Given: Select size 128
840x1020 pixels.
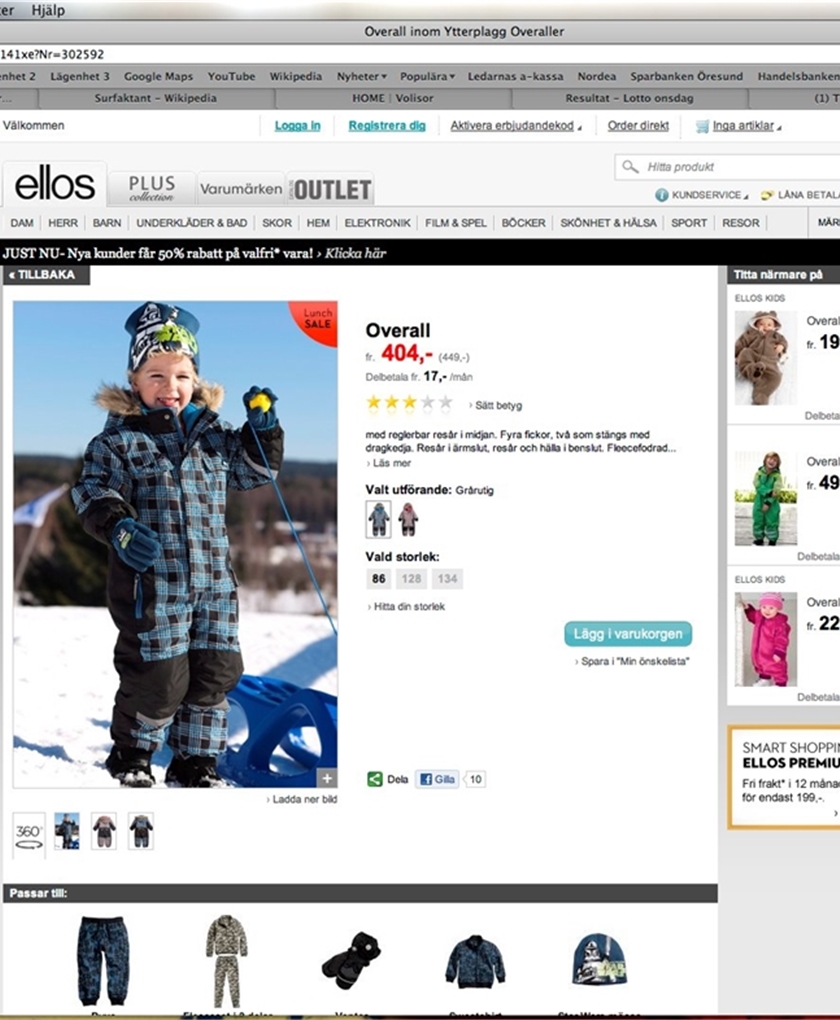Looking at the screenshot, I should (x=411, y=578).
